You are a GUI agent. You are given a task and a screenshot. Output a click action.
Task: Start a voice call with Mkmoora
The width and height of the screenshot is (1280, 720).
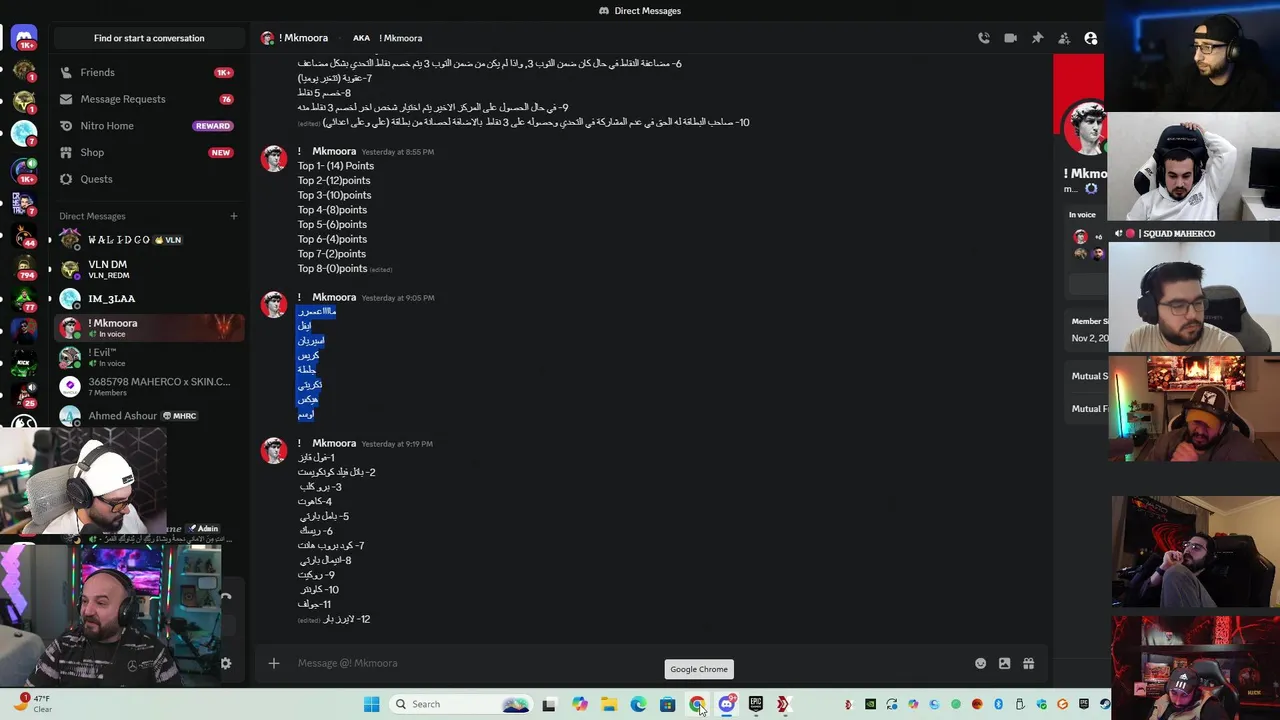pyautogui.click(x=984, y=38)
